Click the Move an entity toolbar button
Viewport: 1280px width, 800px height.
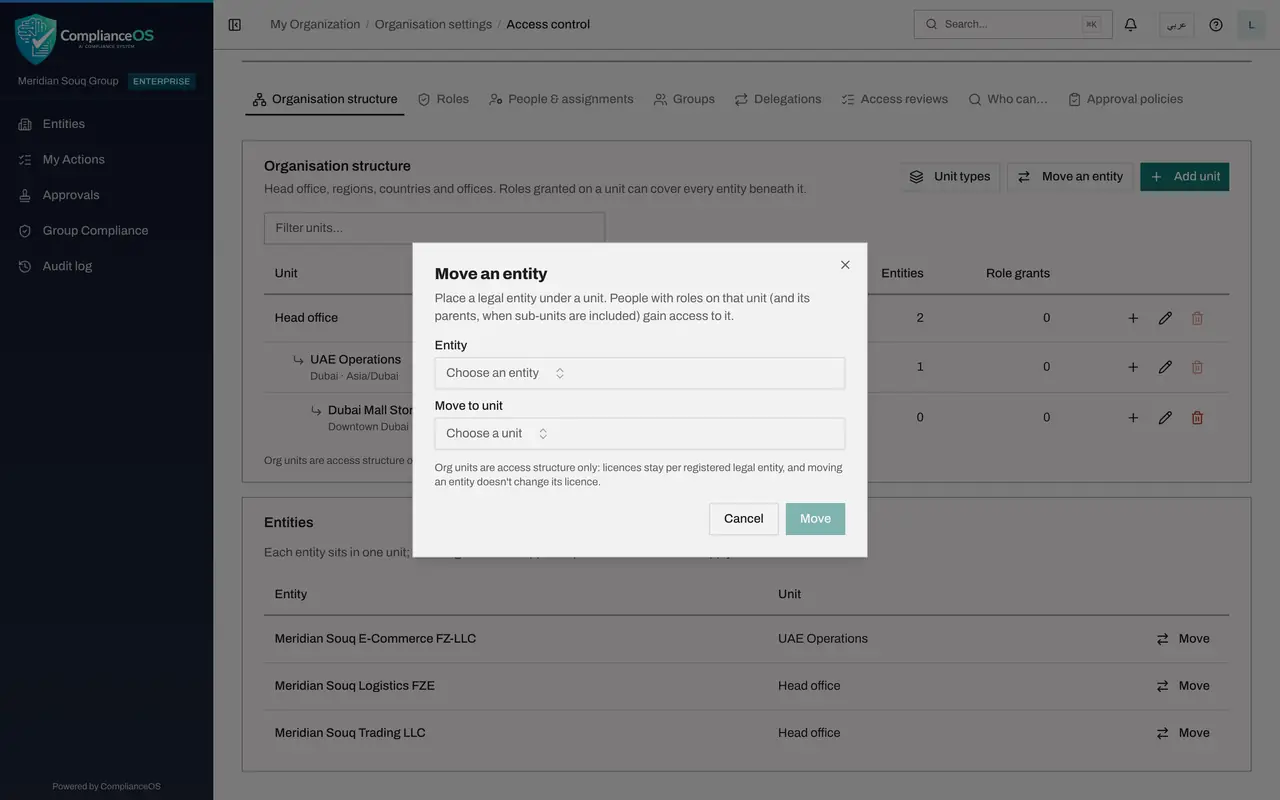(x=1070, y=177)
